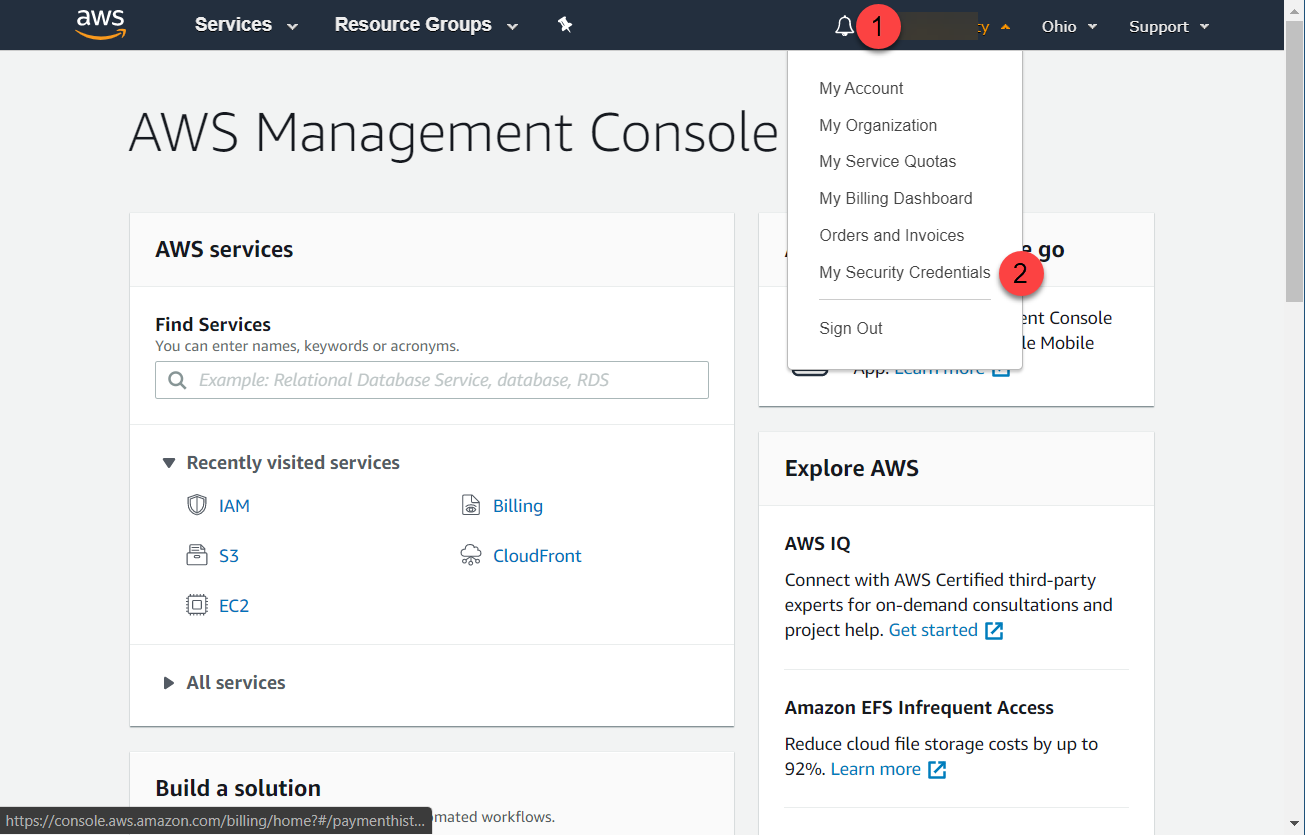Open the EC2 service link
The image size is (1305, 835).
(234, 606)
